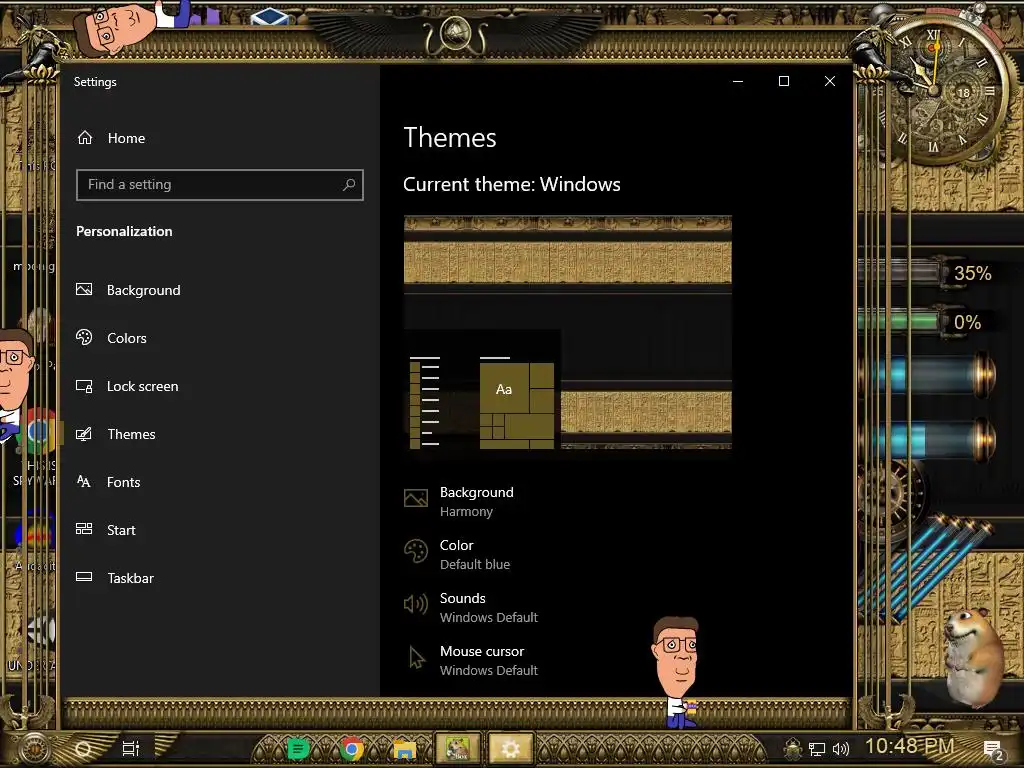This screenshot has width=1024, height=768.
Task: Click the 35% usage meter gadget
Action: point(928,273)
